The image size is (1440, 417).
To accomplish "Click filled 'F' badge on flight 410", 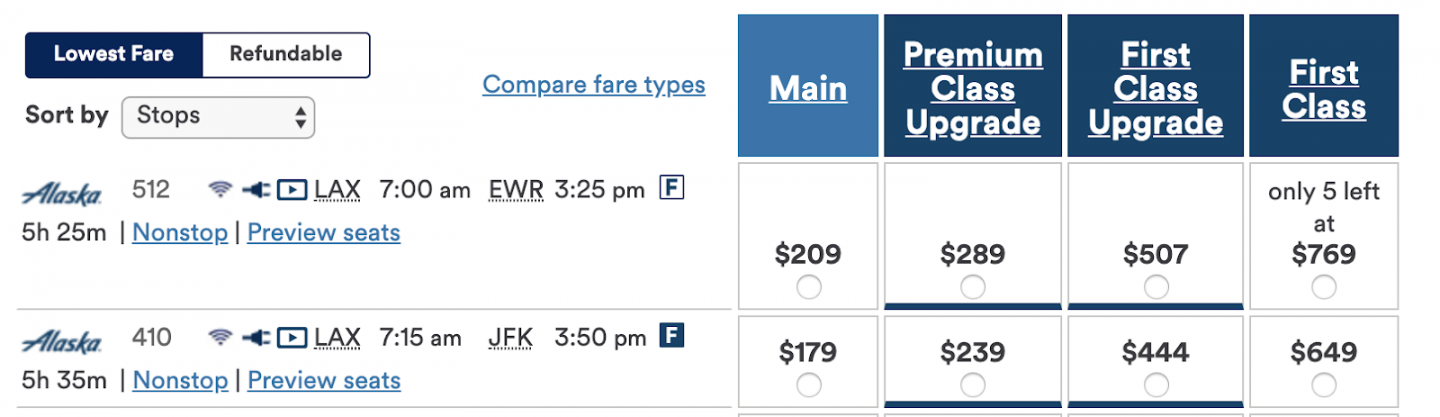I will point(672,336).
